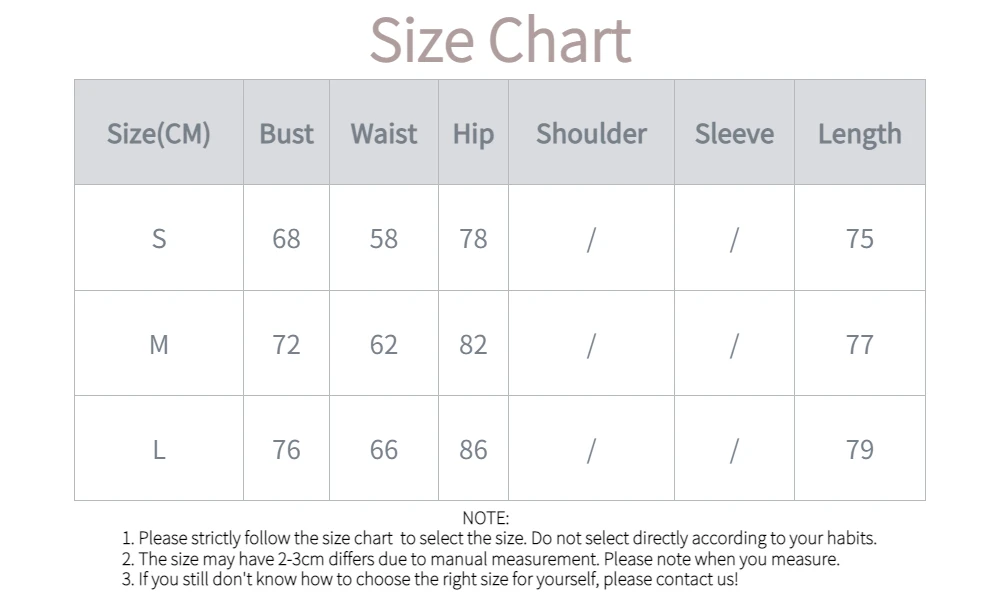
Task: Click the Bust column header
Action: (286, 134)
